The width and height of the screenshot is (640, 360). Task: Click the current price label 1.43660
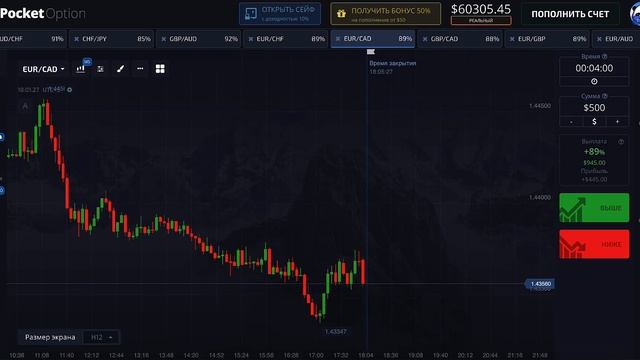point(540,284)
